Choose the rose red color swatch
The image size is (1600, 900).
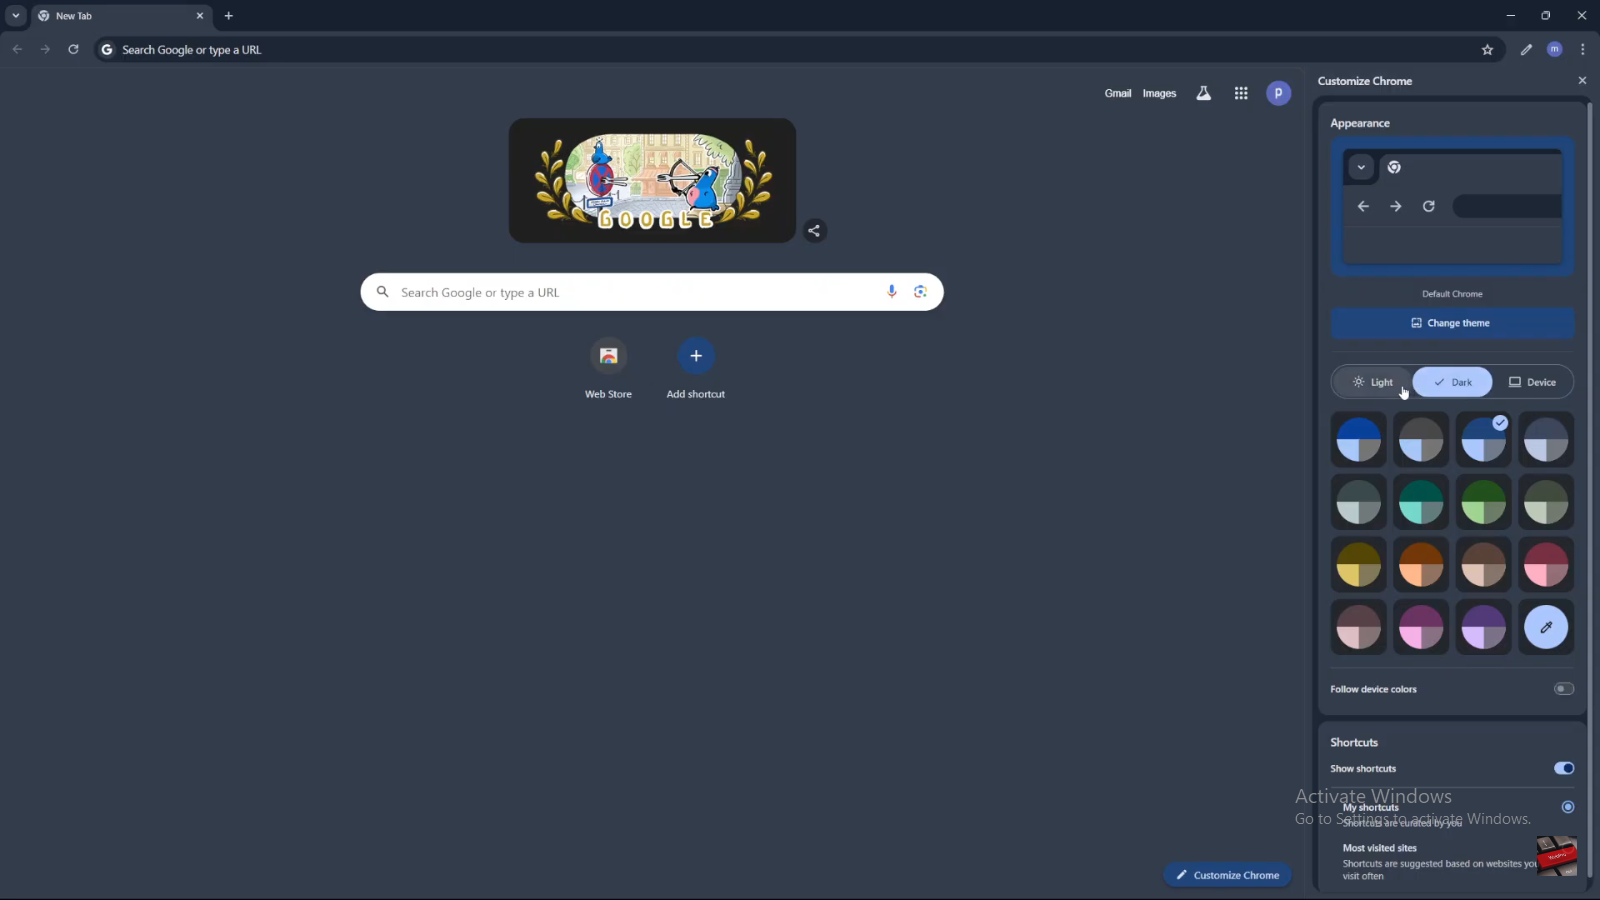tap(1546, 564)
